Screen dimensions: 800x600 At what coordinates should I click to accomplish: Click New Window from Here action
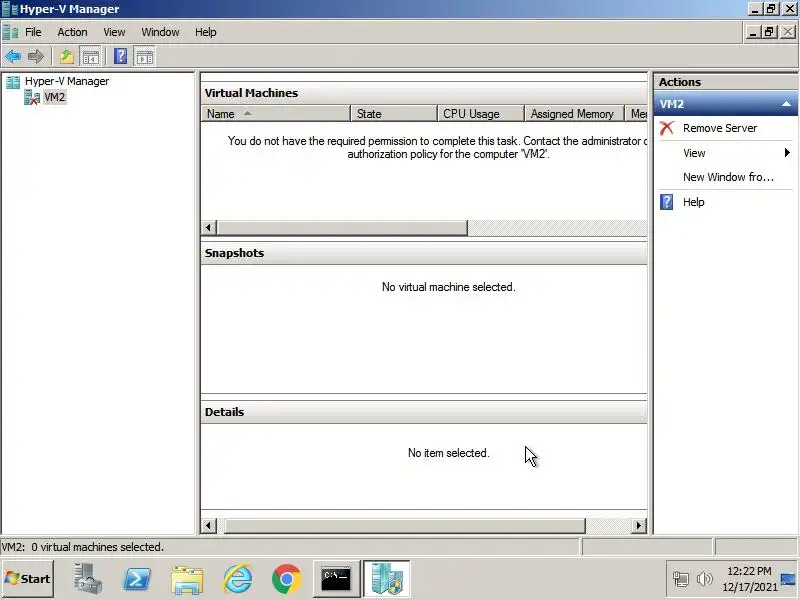pyautogui.click(x=728, y=177)
